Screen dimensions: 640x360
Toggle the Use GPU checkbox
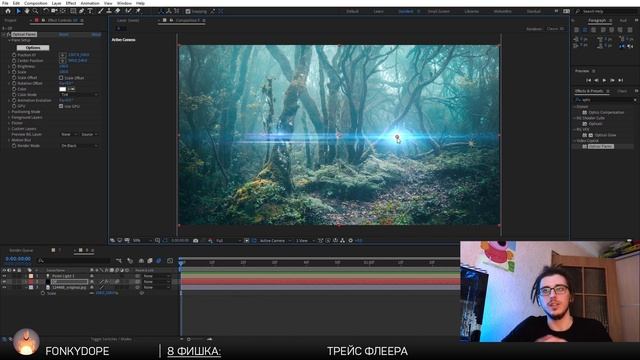[61, 106]
